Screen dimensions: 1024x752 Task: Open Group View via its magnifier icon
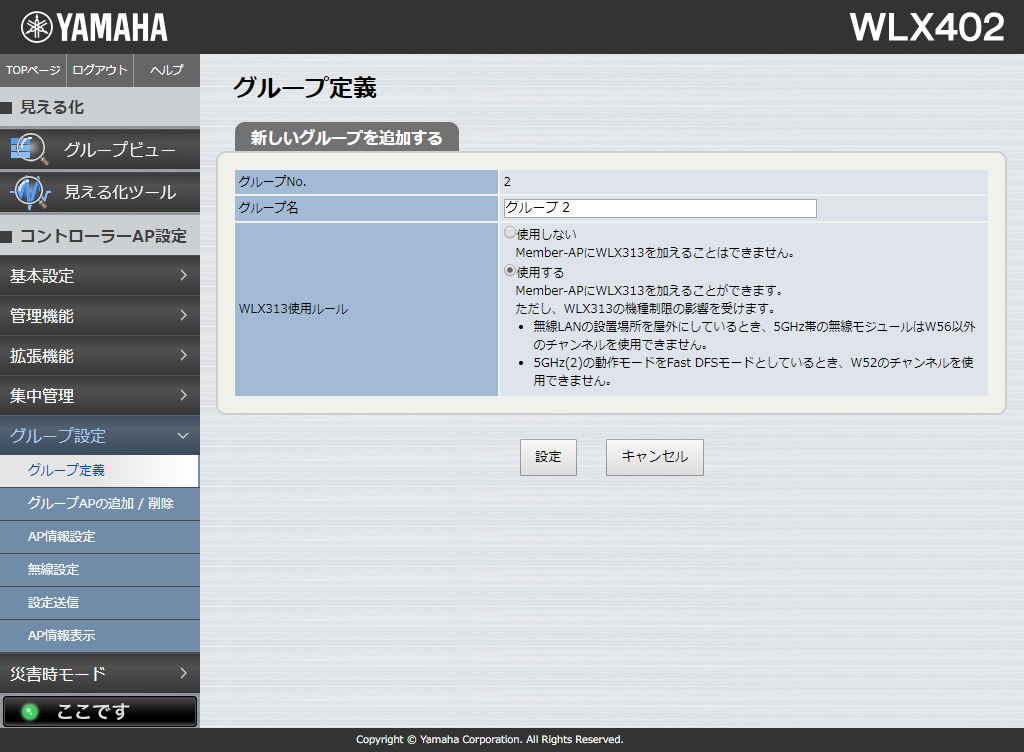pos(28,150)
